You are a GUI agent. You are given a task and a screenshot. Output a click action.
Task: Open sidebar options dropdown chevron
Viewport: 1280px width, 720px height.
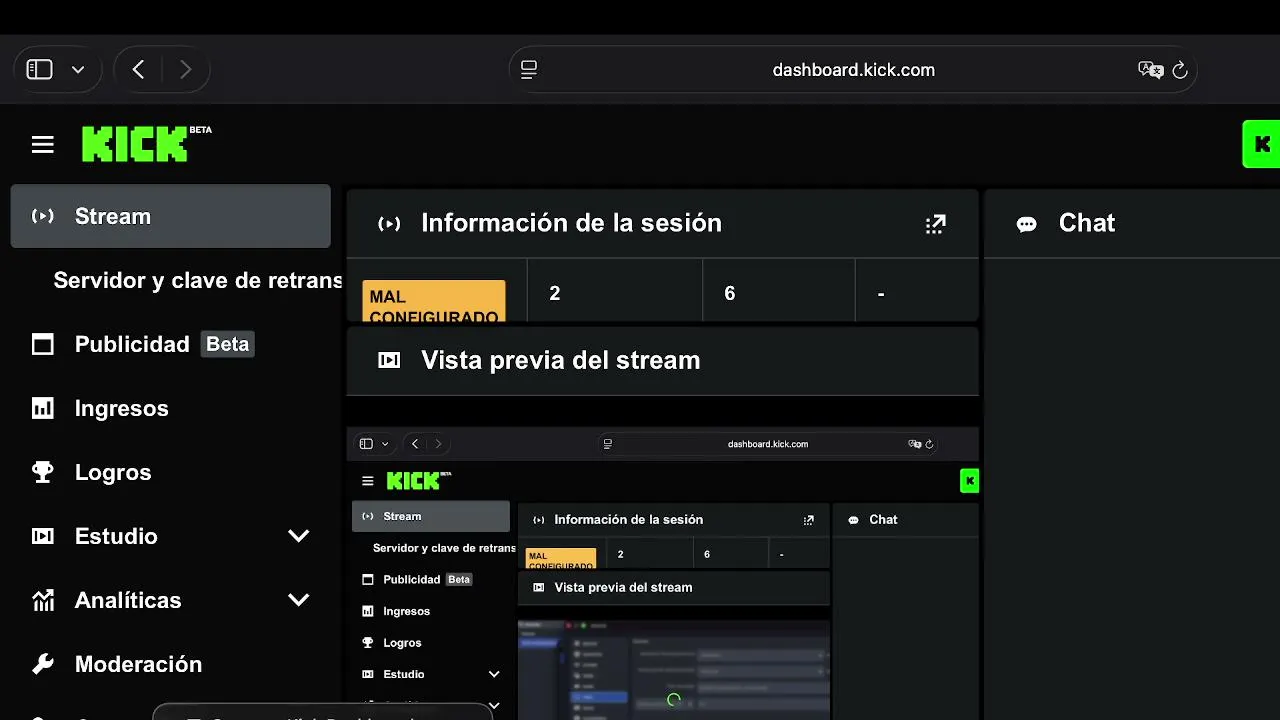coord(78,70)
